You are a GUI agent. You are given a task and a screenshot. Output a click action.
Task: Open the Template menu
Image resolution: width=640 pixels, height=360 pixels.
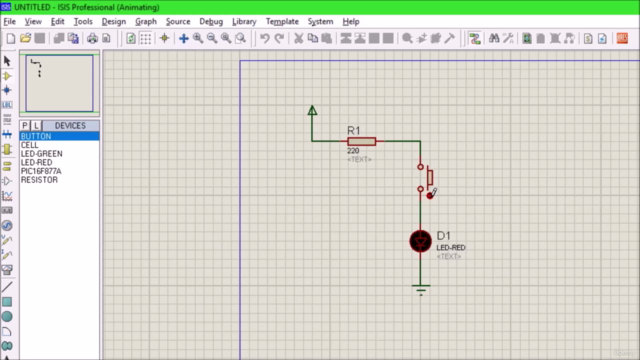click(x=282, y=22)
